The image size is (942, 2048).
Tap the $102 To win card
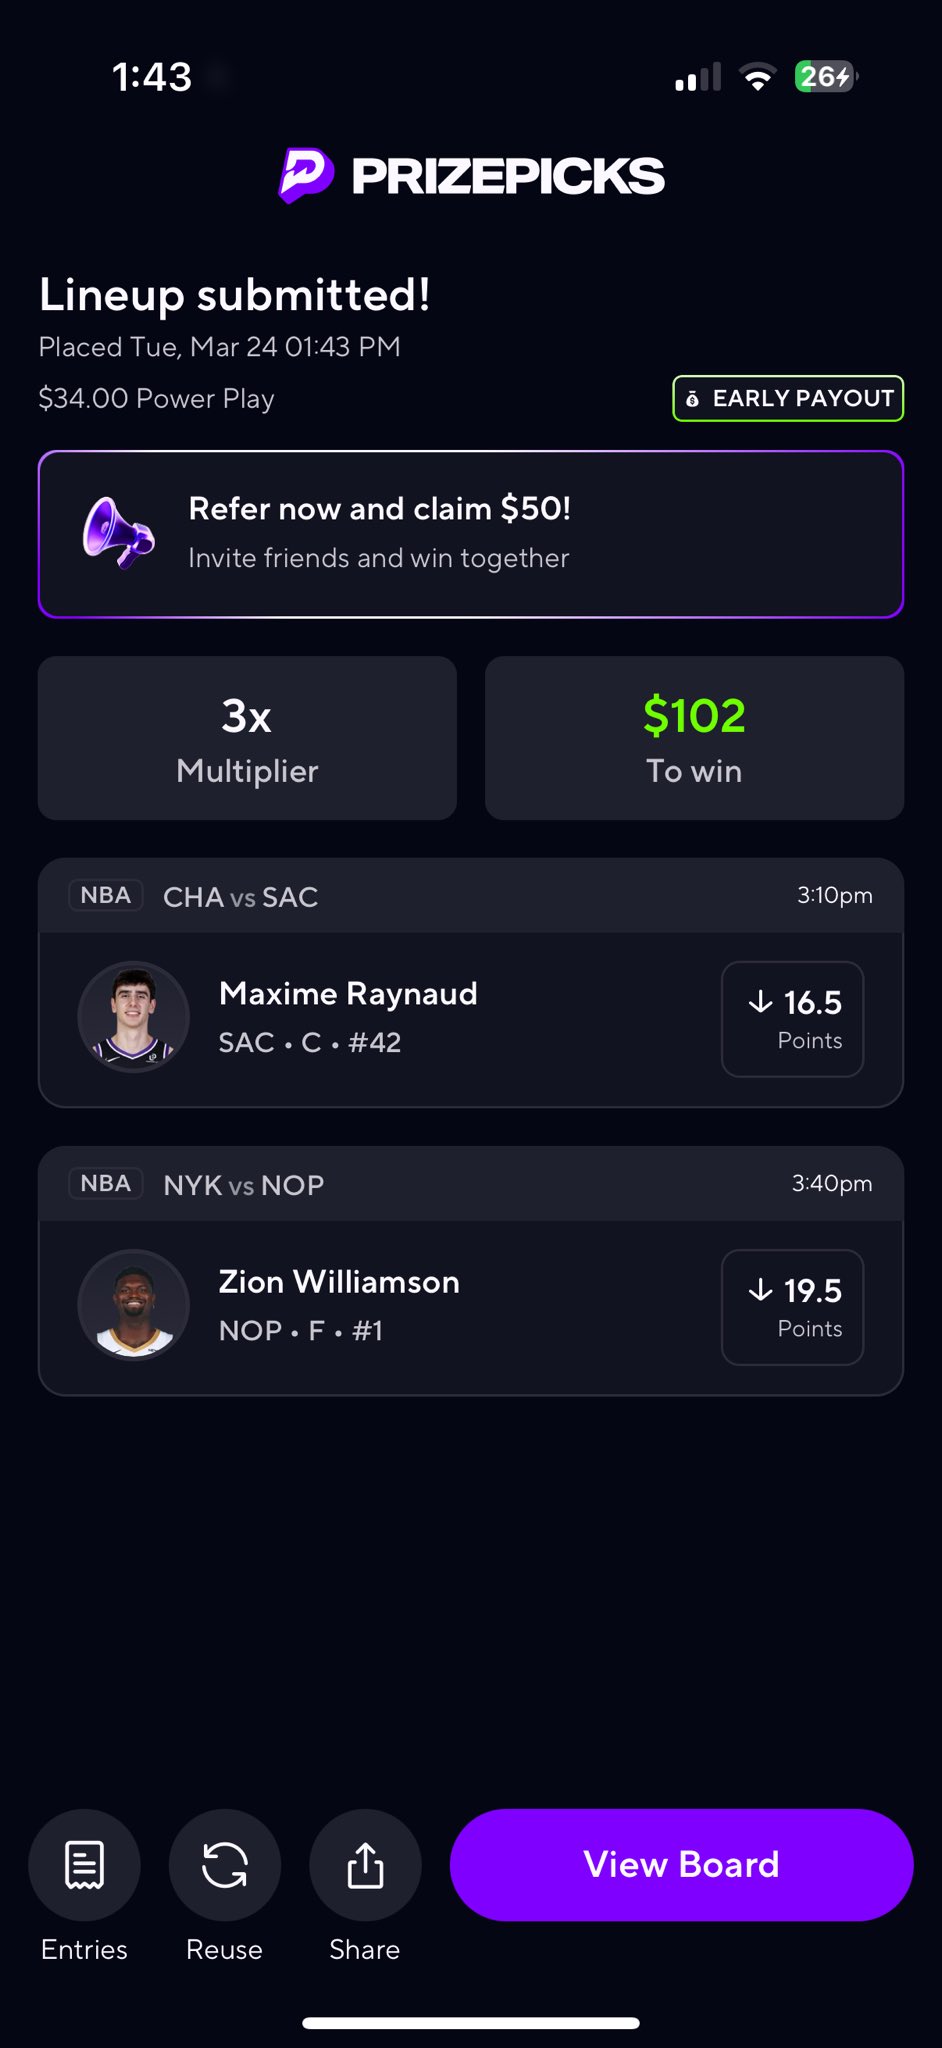[694, 738]
